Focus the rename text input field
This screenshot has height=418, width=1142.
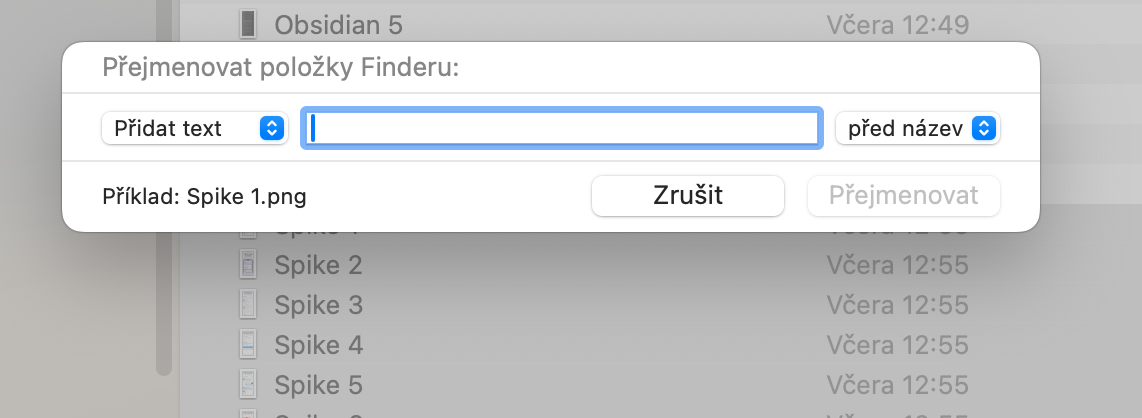562,128
